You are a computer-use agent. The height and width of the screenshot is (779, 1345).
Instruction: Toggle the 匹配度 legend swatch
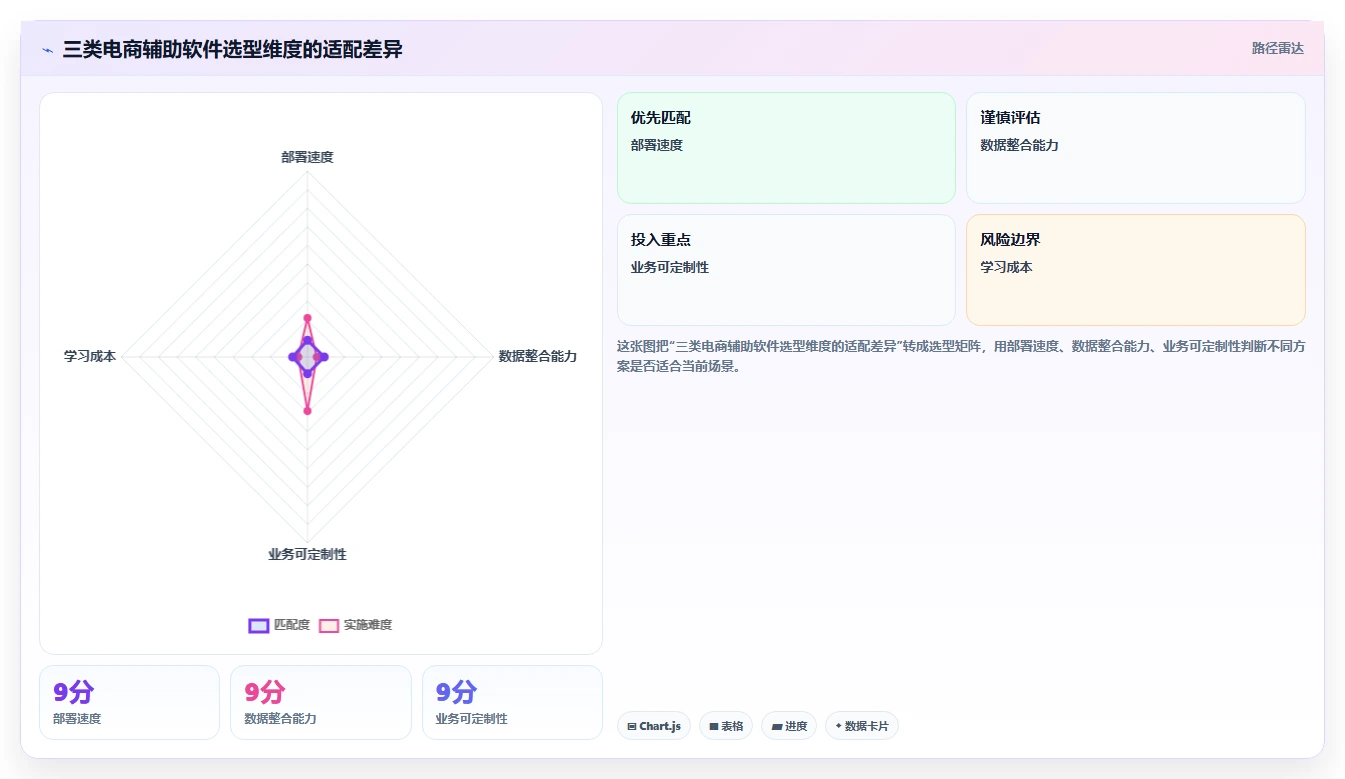pyautogui.click(x=258, y=625)
